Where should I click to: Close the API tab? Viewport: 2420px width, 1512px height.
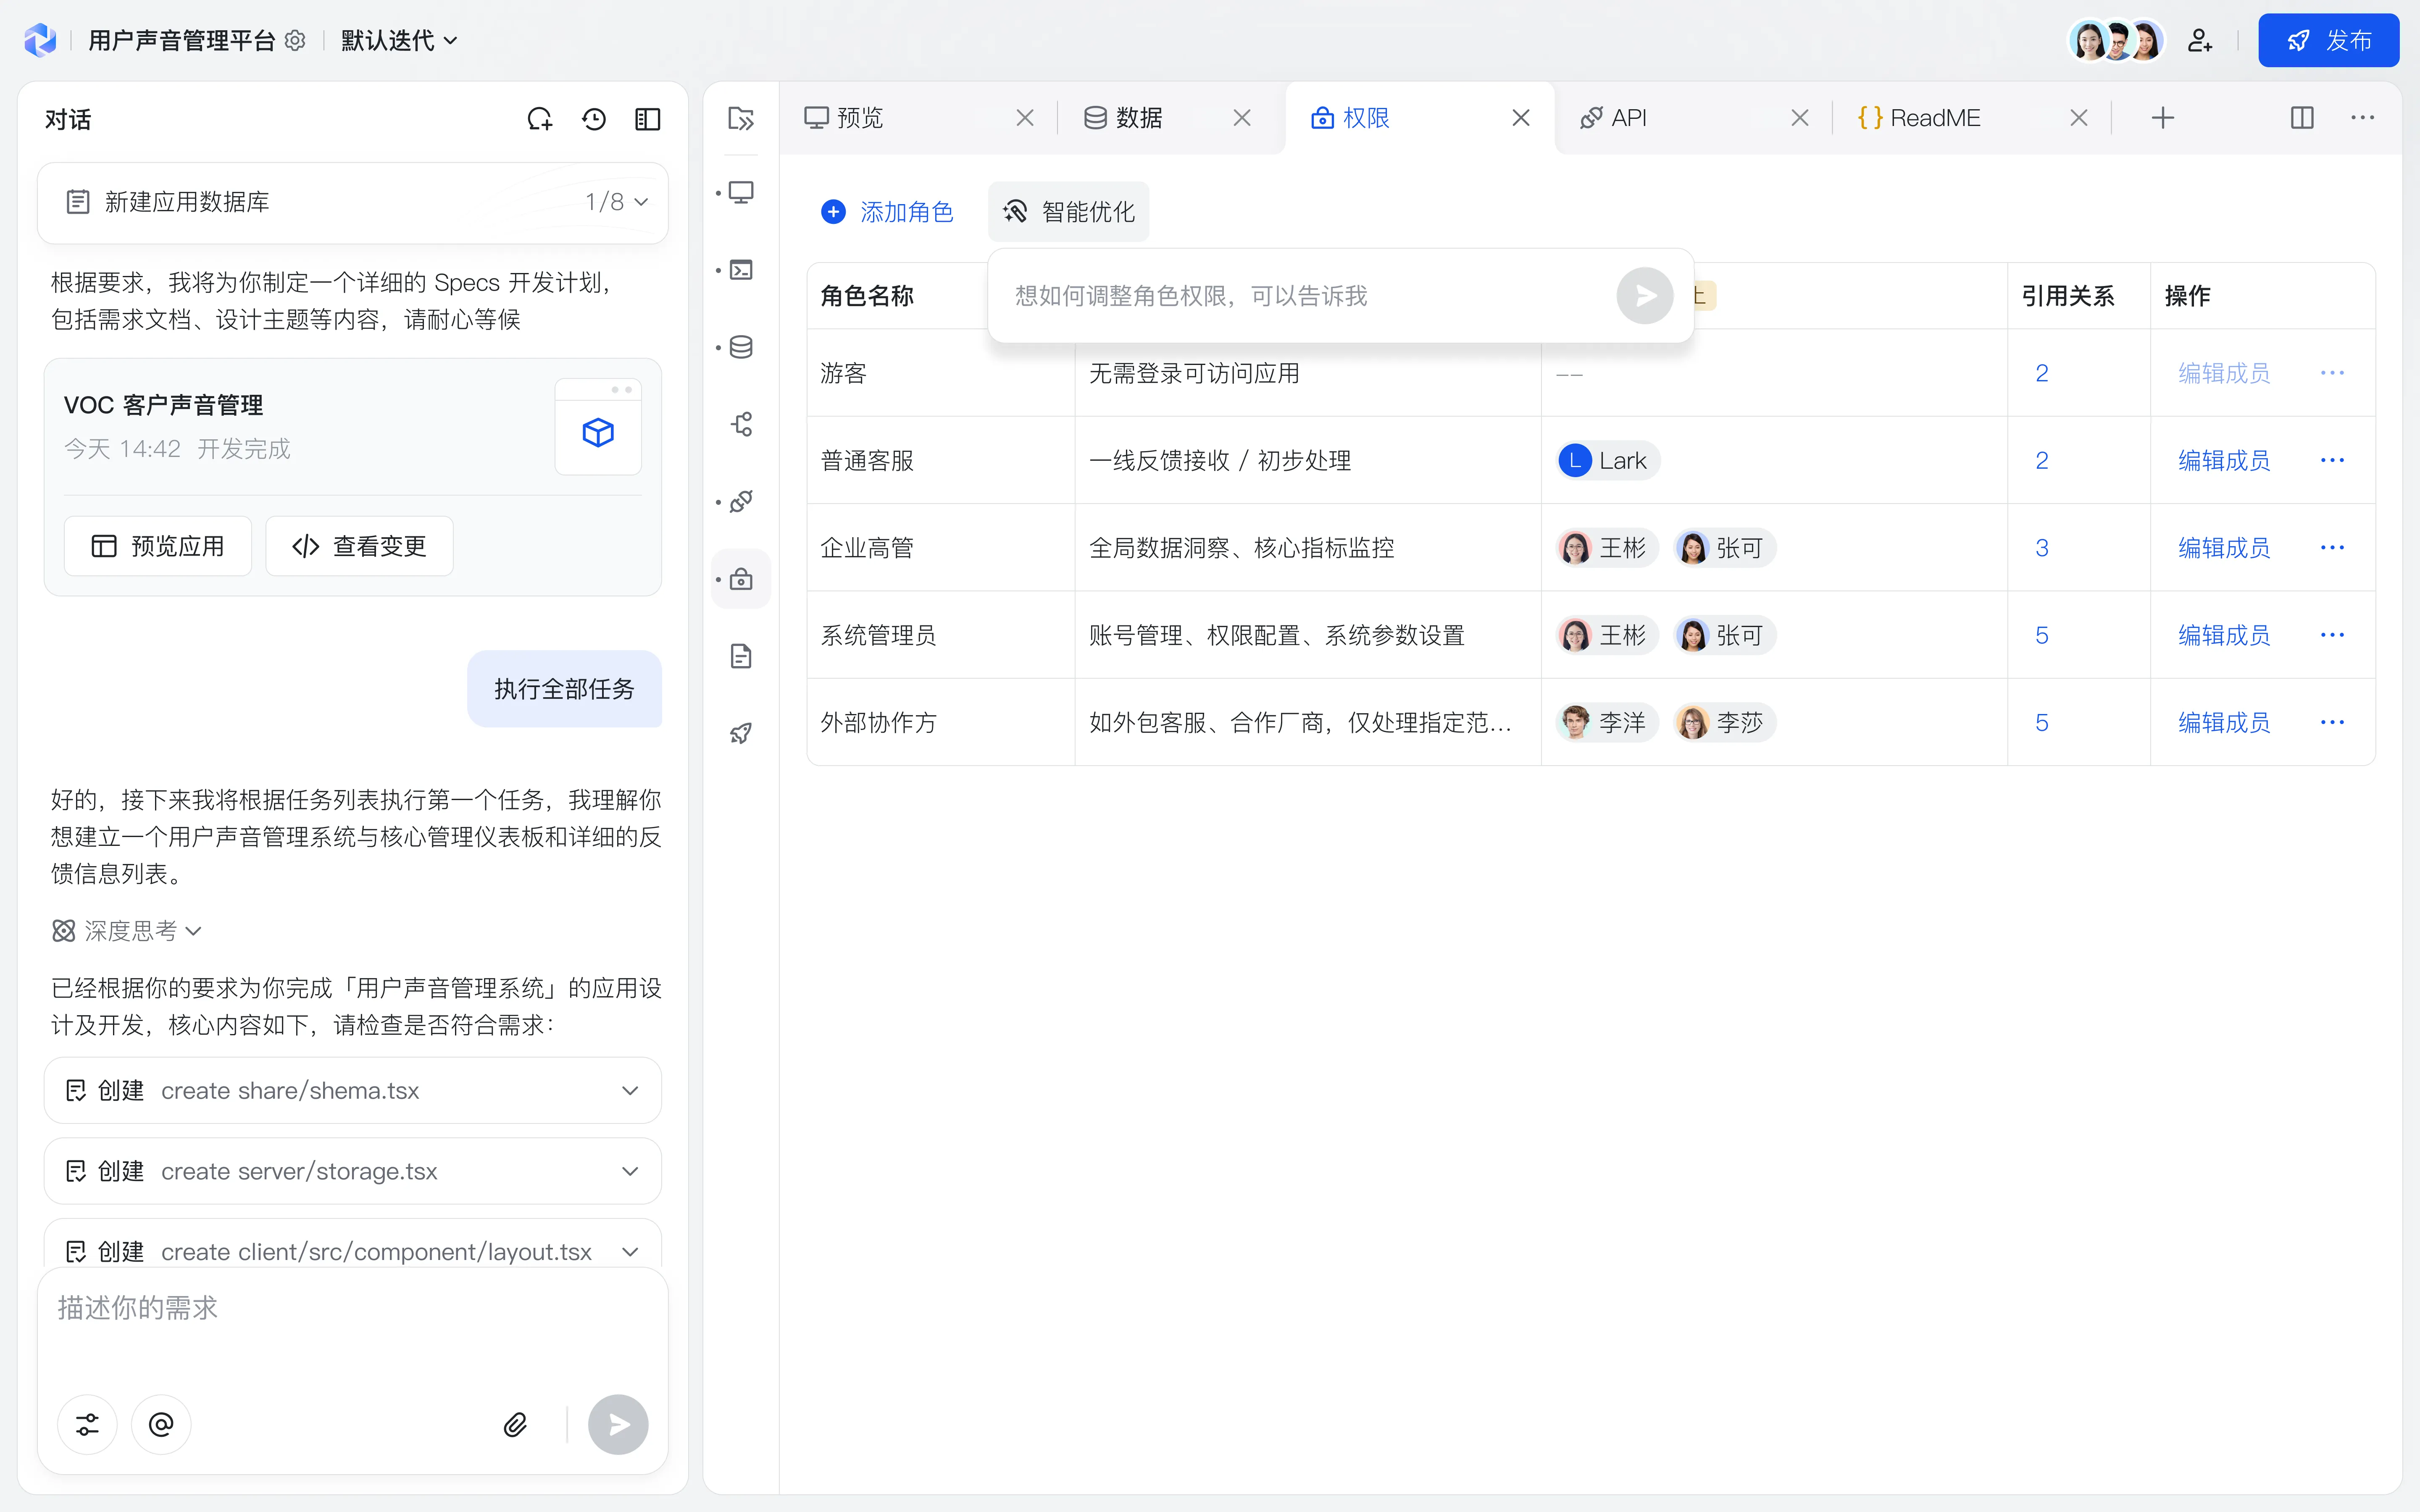pyautogui.click(x=1800, y=118)
